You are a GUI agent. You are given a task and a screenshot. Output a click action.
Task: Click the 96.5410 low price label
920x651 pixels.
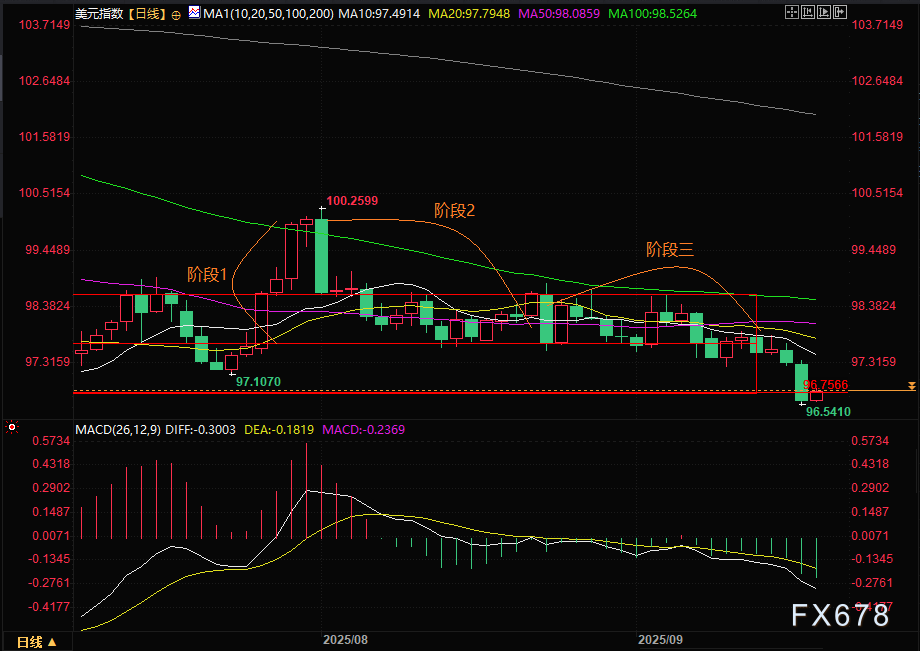[x=828, y=411]
